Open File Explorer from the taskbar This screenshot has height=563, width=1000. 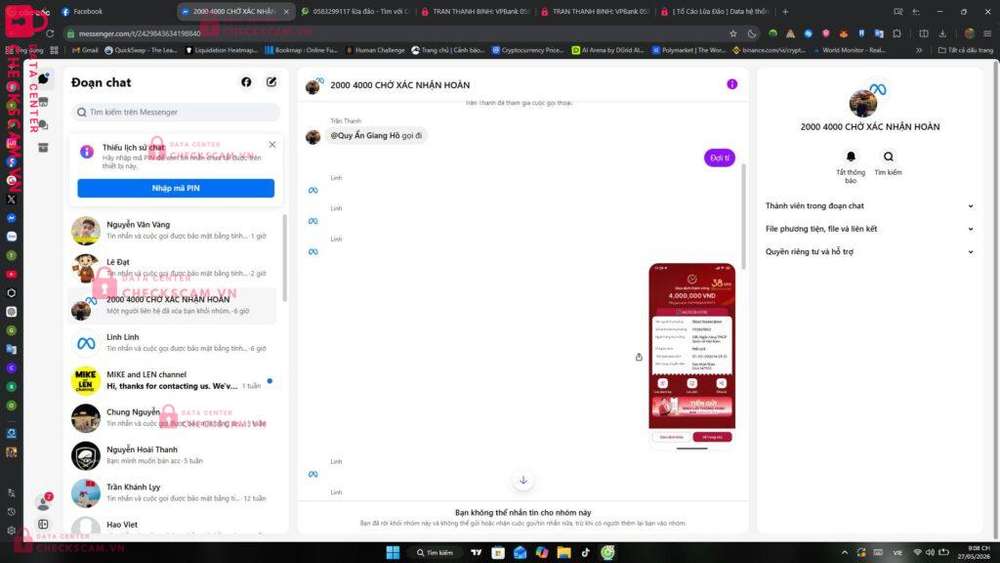pyautogui.click(x=564, y=552)
